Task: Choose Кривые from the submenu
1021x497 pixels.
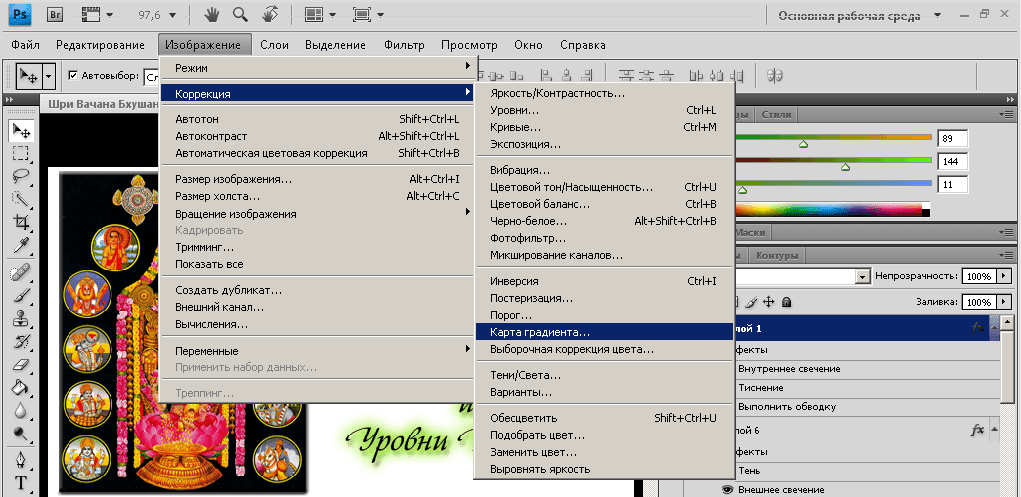Action: coord(604,127)
